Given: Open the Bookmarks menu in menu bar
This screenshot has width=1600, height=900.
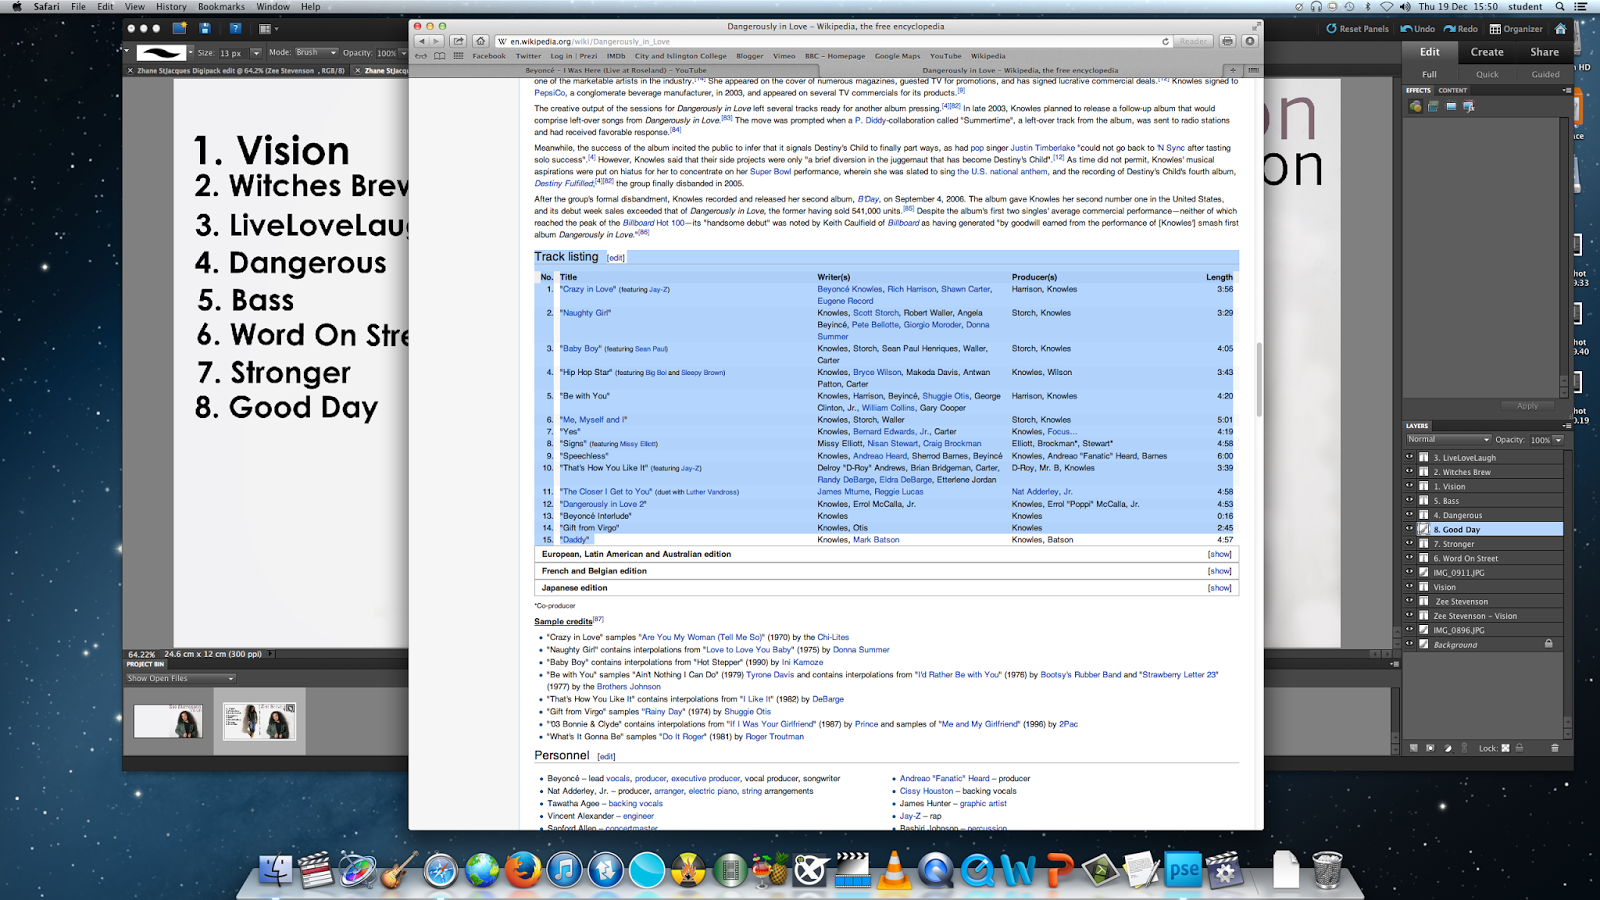Looking at the screenshot, I should coord(221,7).
